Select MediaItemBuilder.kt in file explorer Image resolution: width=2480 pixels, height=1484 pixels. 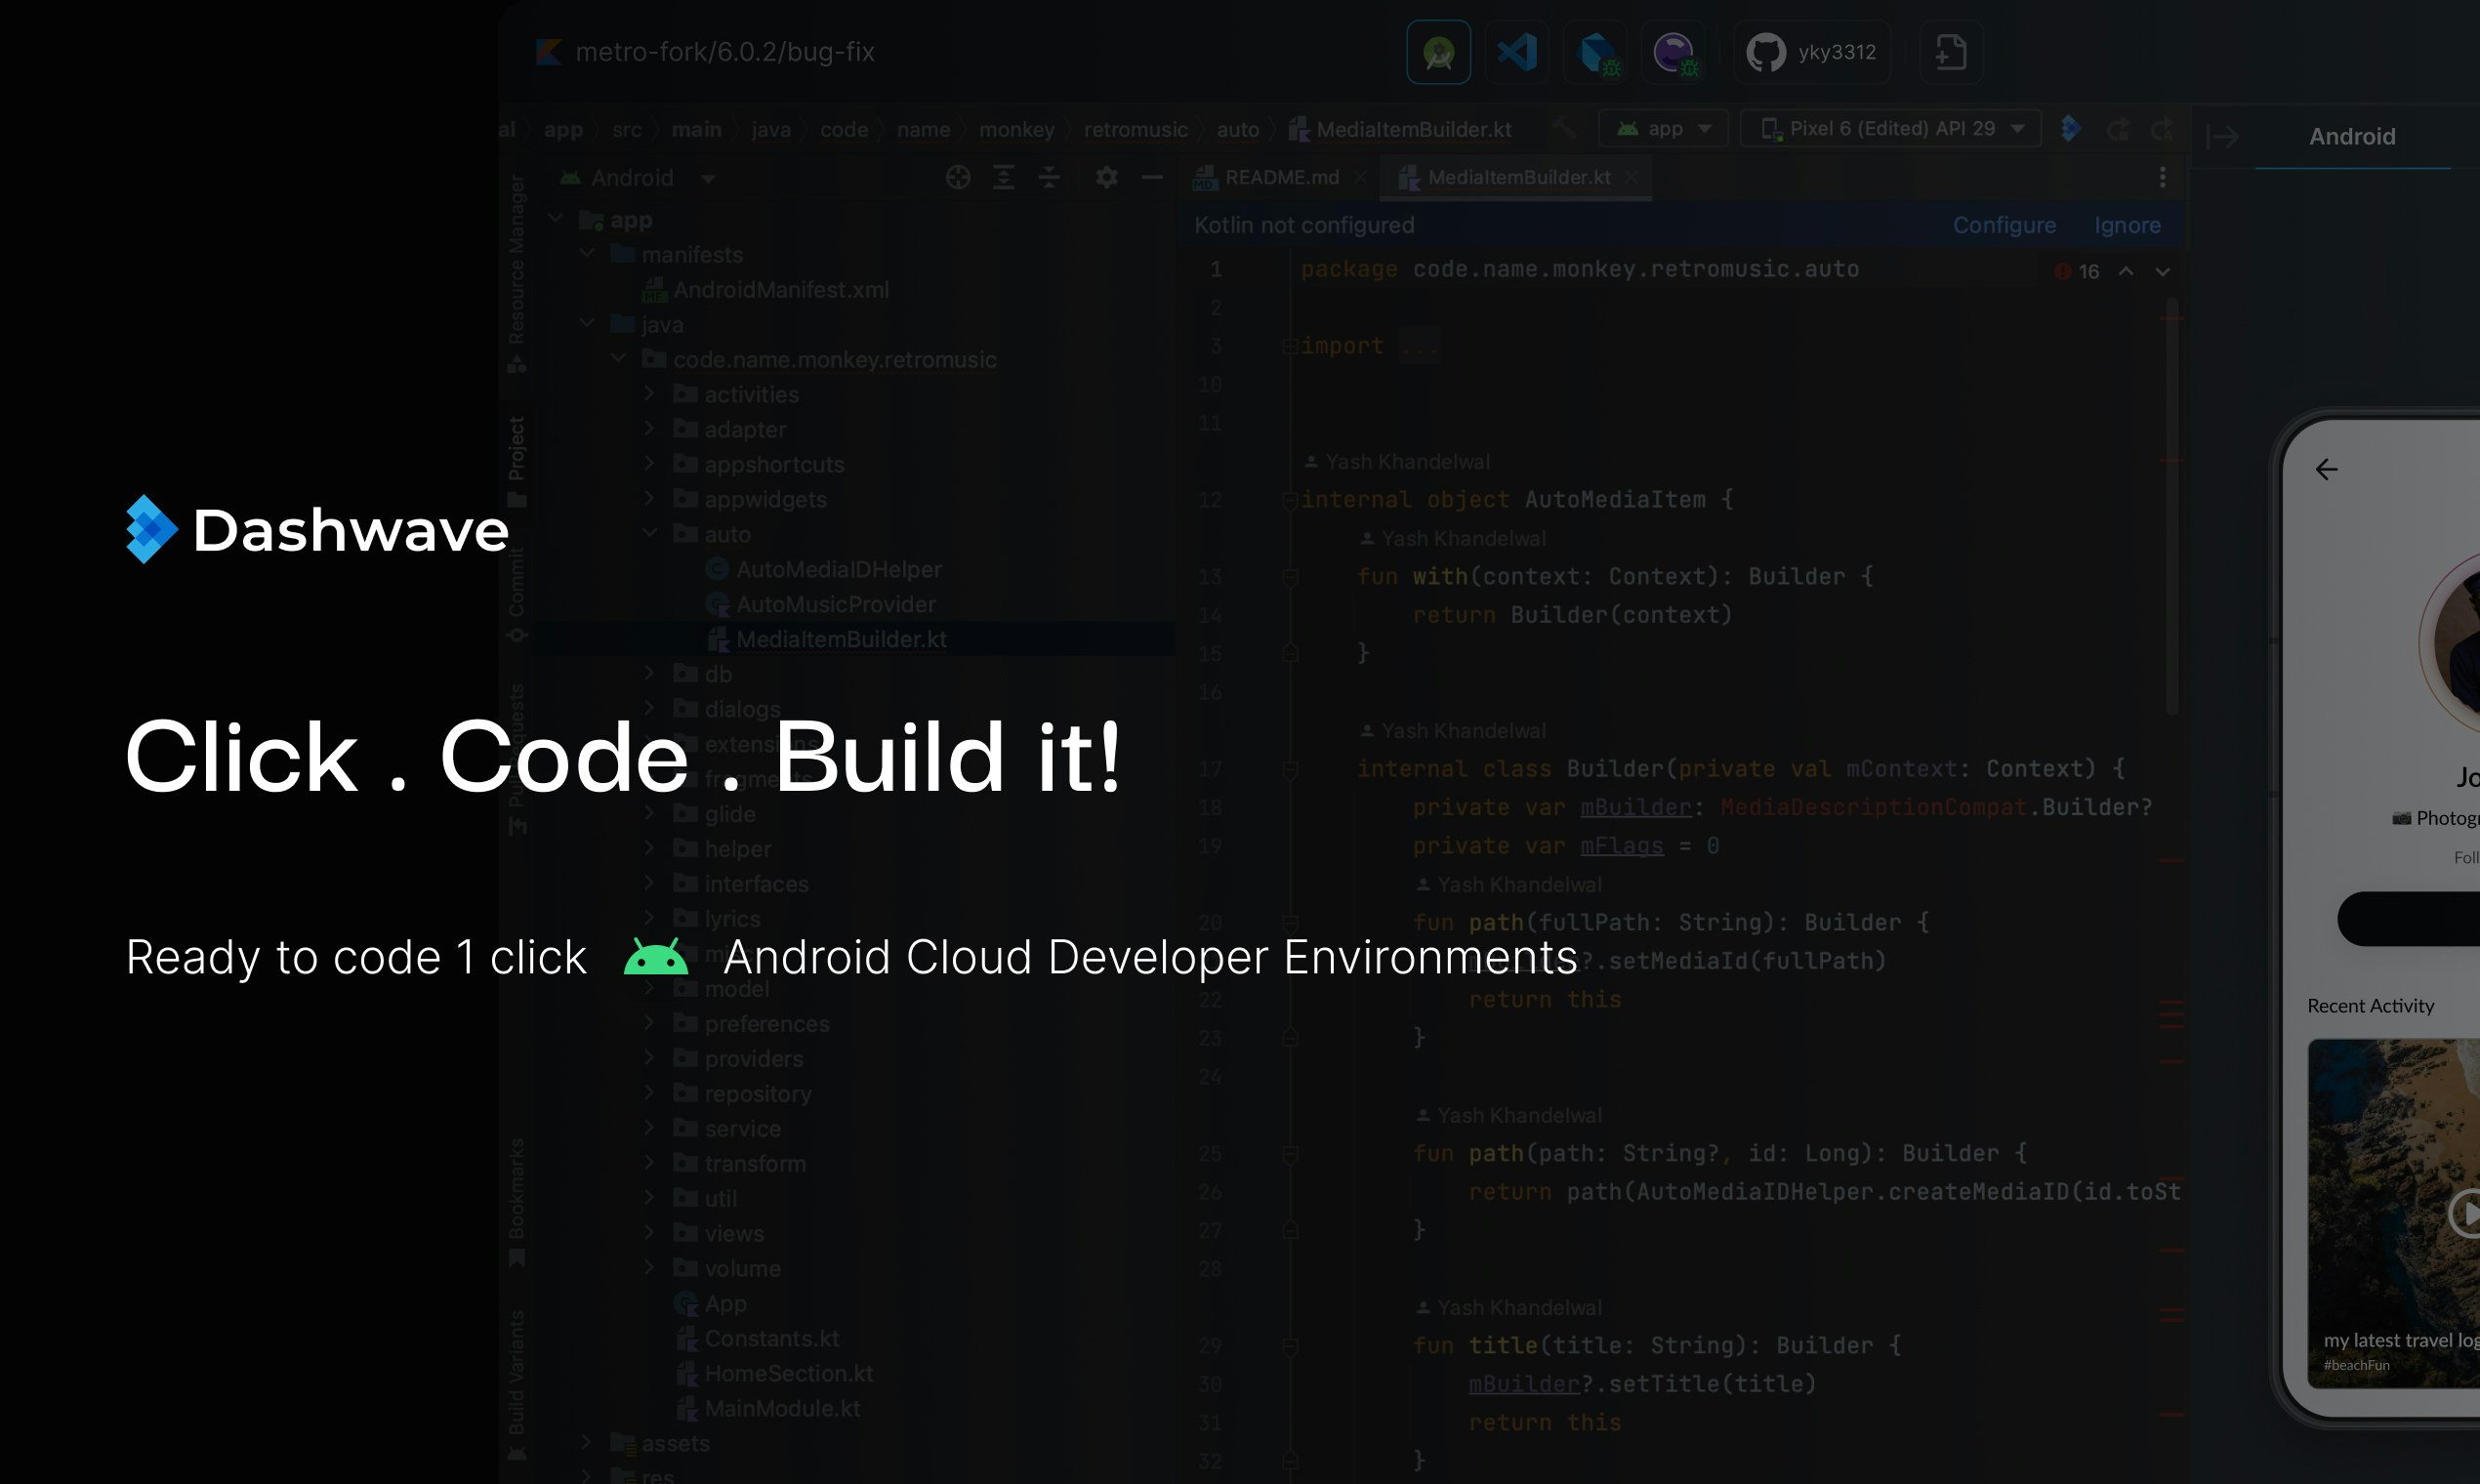click(841, 638)
